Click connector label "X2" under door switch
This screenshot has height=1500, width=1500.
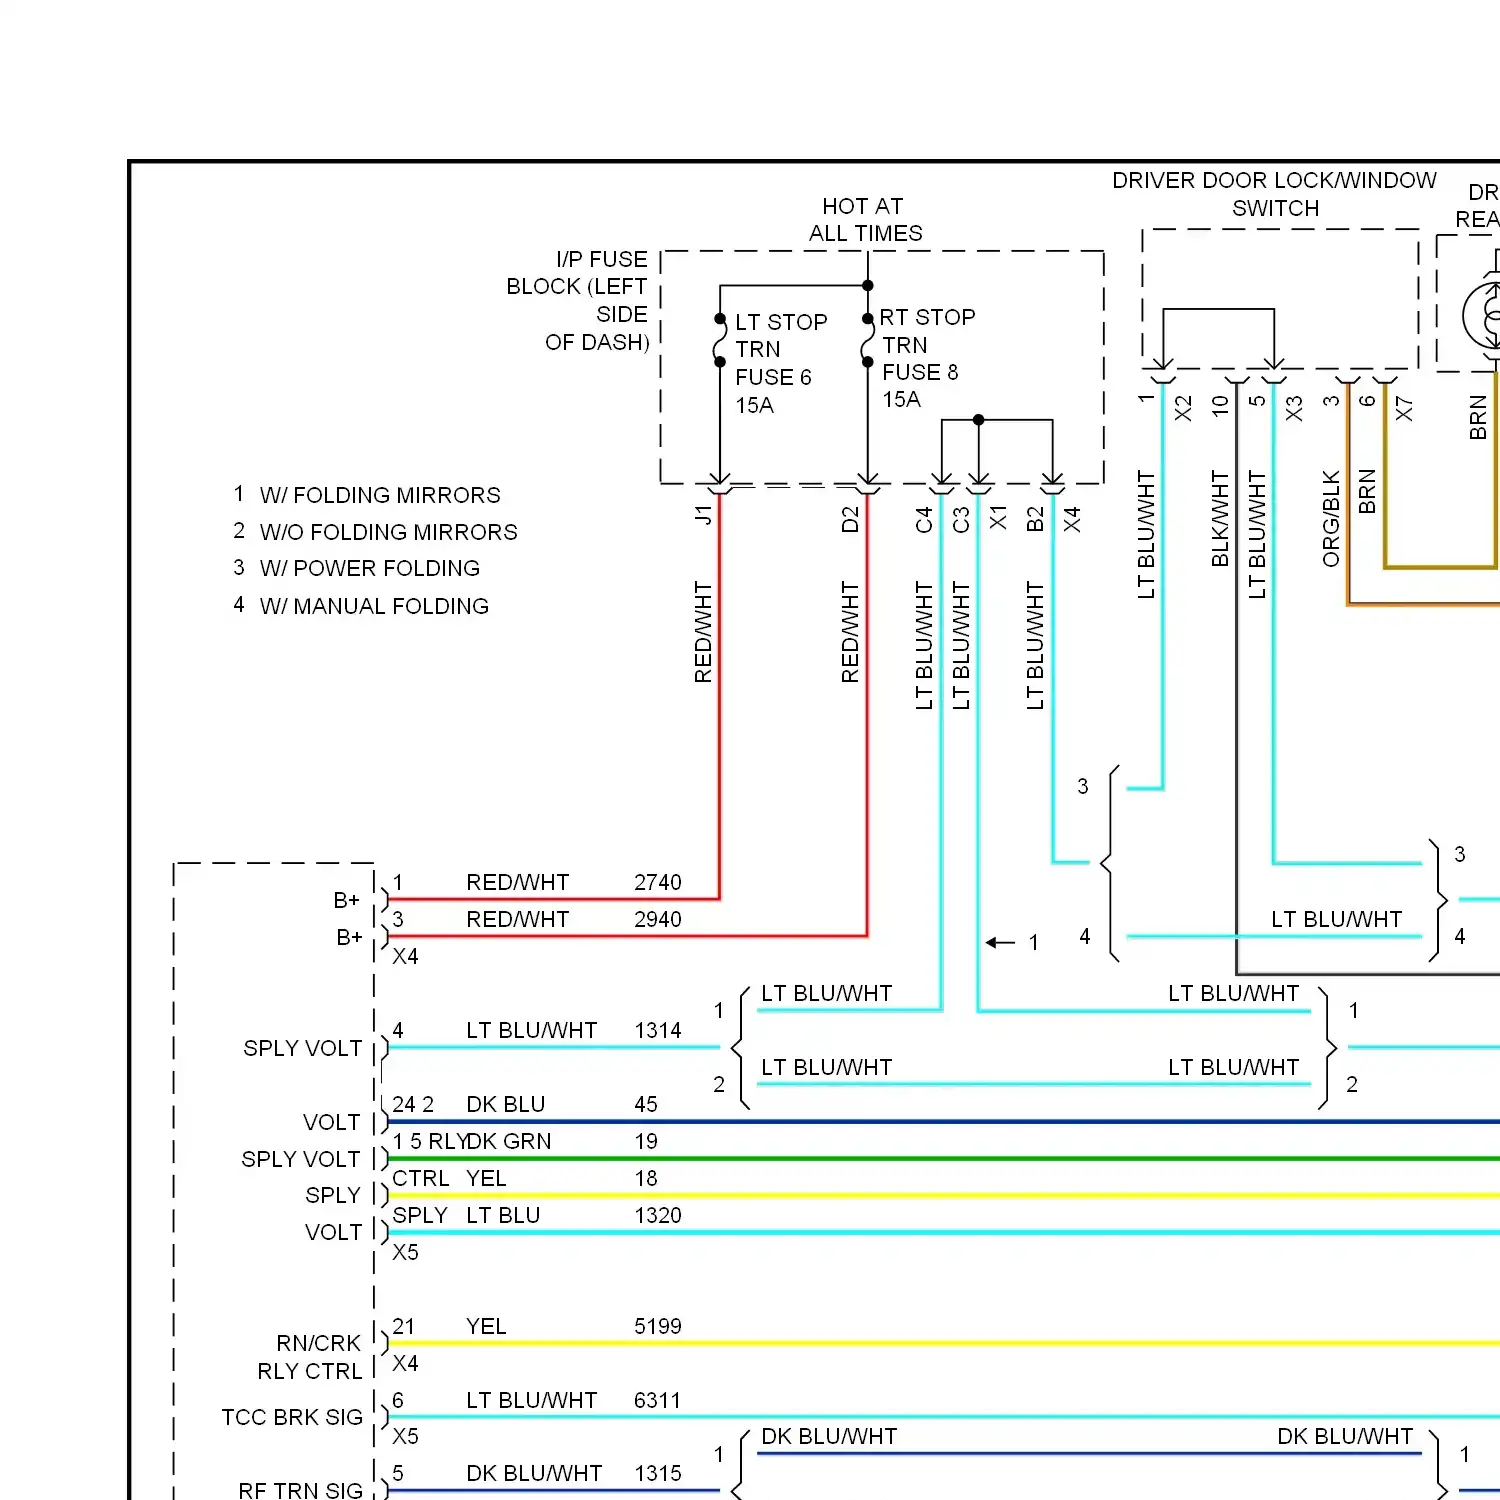1183,409
